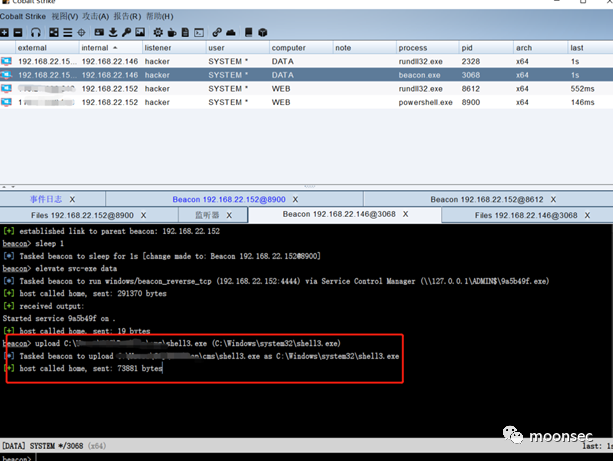Close the Beacon 192.168.22.152@8900 tab
The width and height of the screenshot is (613, 461).
click(x=296, y=199)
